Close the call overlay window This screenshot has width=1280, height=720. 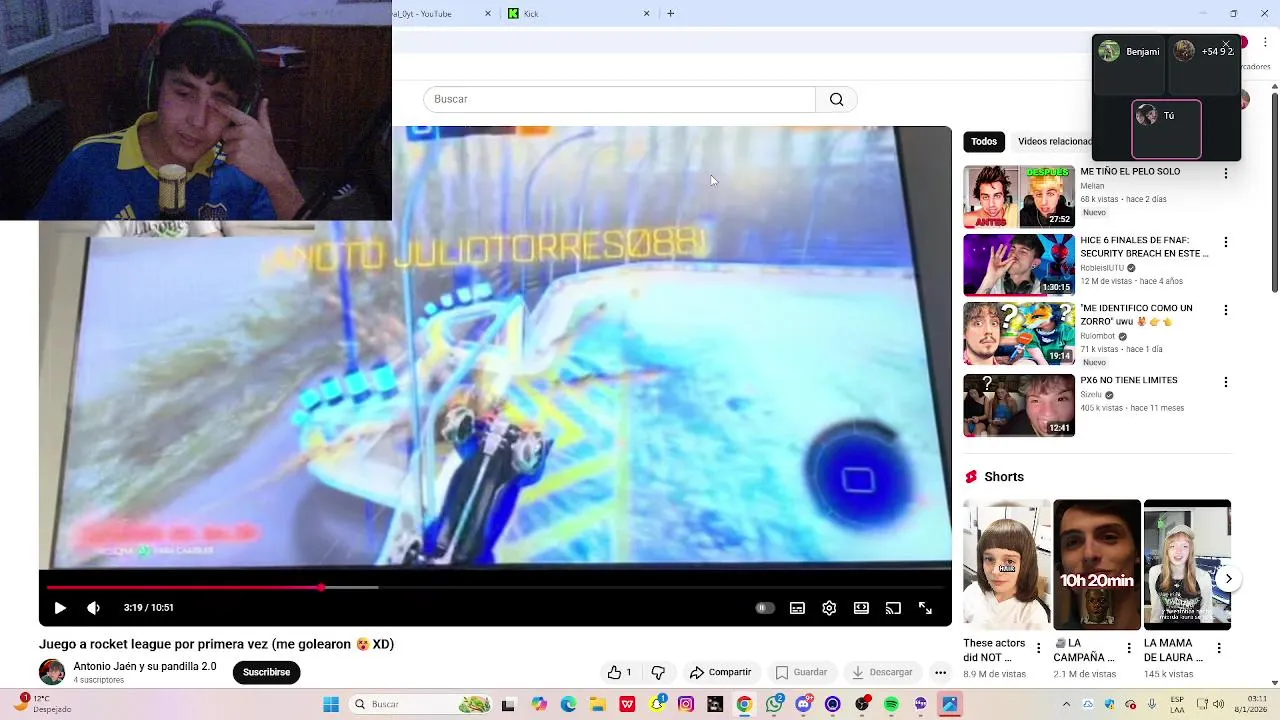tap(1225, 44)
